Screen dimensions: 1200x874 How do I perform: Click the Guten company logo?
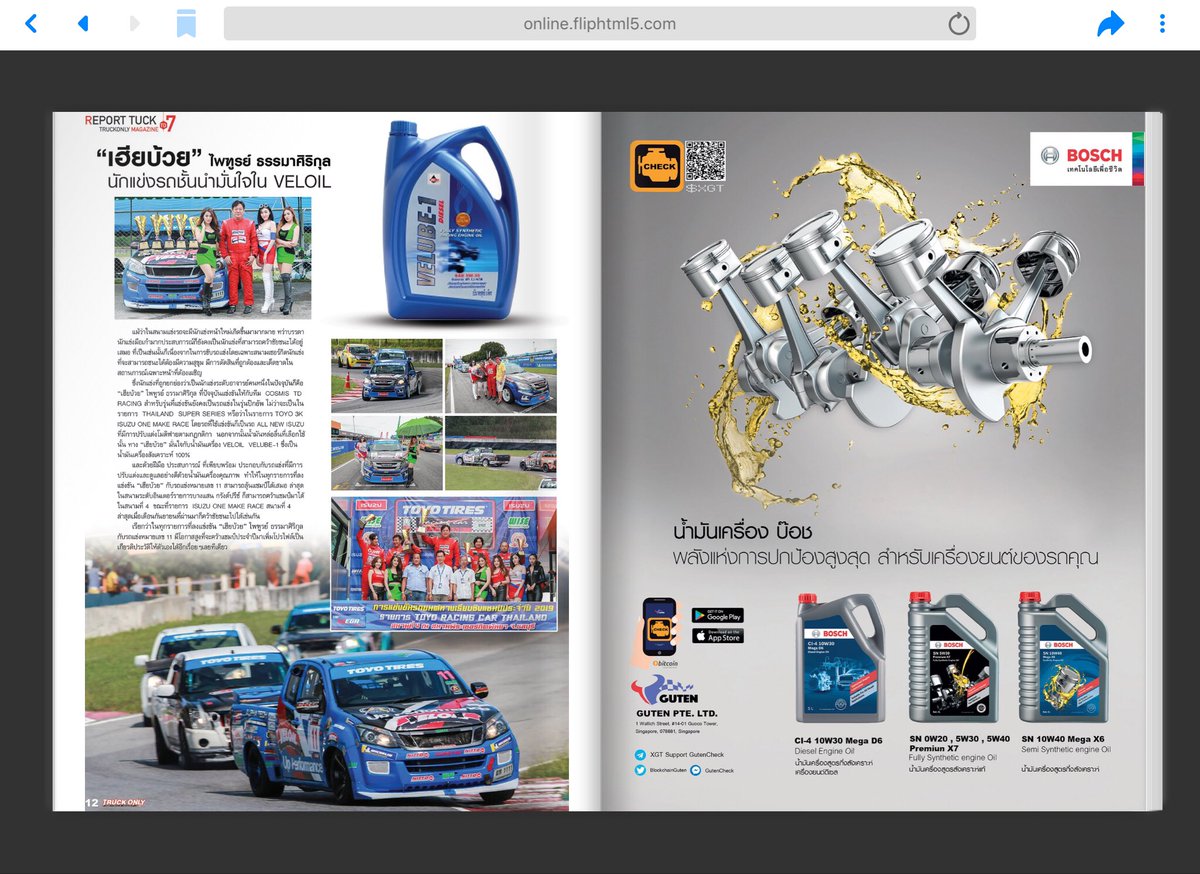[664, 691]
